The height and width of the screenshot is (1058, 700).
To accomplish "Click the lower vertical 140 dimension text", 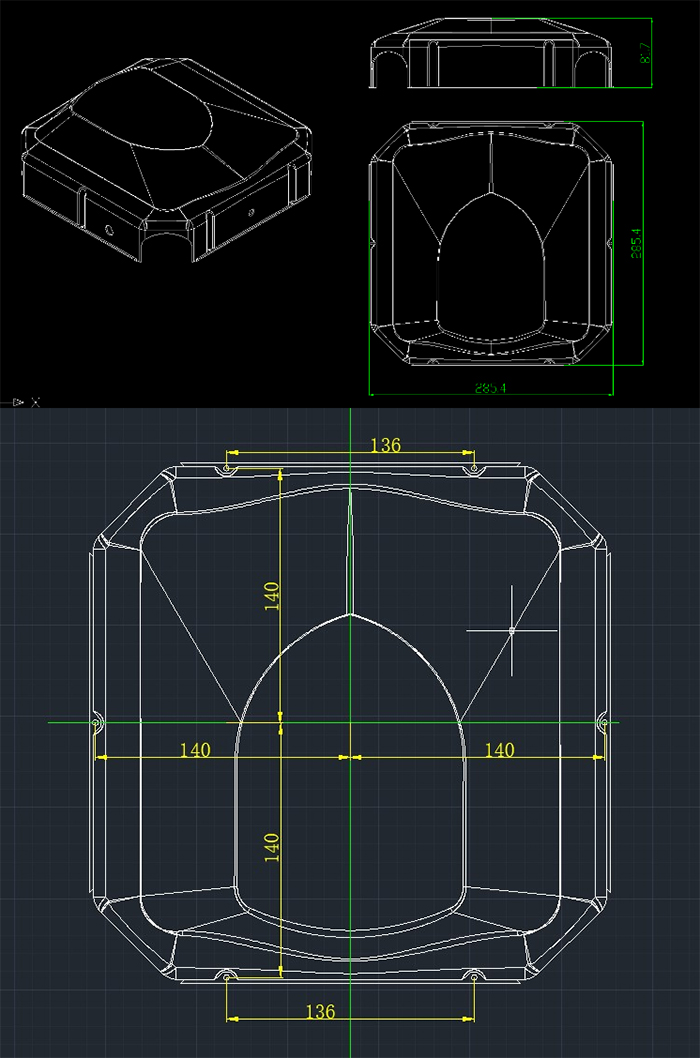I will point(272,847).
